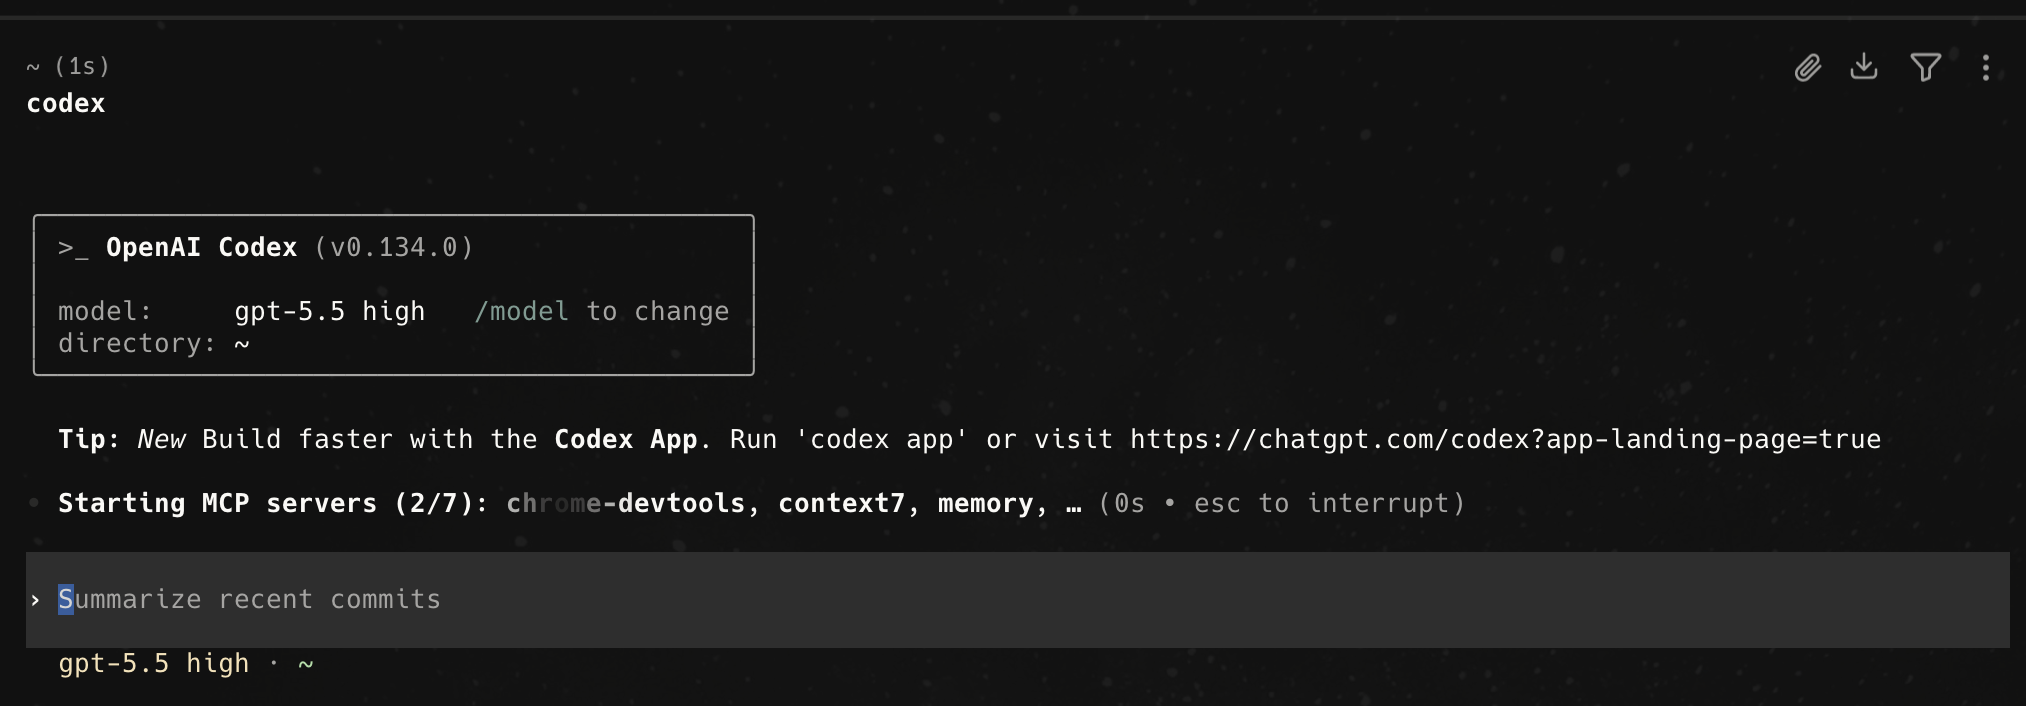This screenshot has width=2026, height=706.
Task: Click 'memory' server name
Action: click(985, 503)
